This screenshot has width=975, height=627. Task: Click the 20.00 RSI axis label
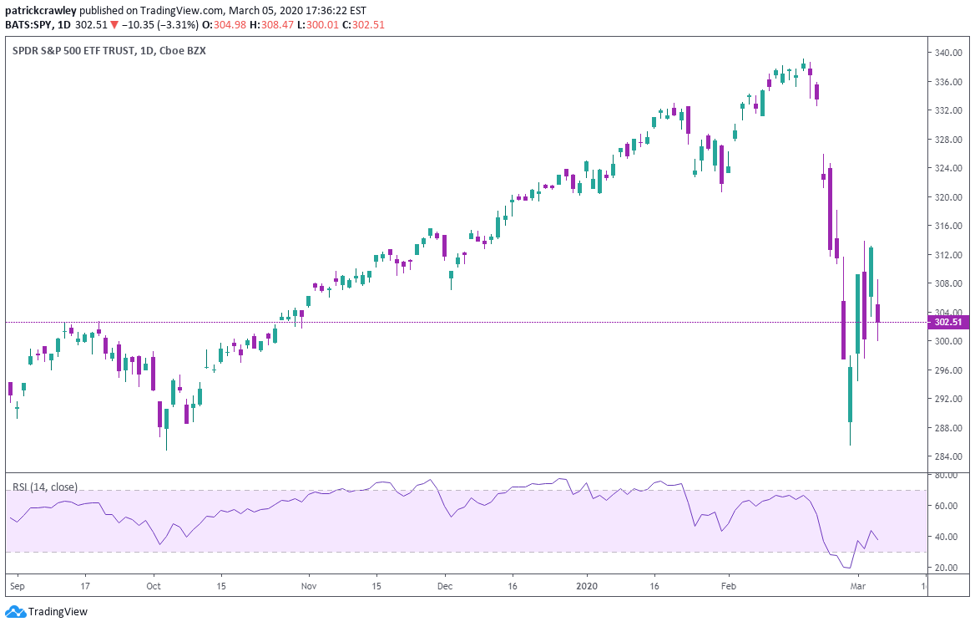coord(946,567)
